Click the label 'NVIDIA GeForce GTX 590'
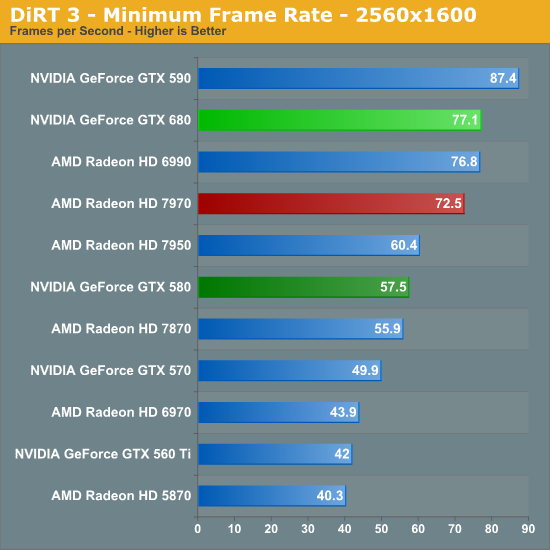The height and width of the screenshot is (550, 550). pos(110,78)
